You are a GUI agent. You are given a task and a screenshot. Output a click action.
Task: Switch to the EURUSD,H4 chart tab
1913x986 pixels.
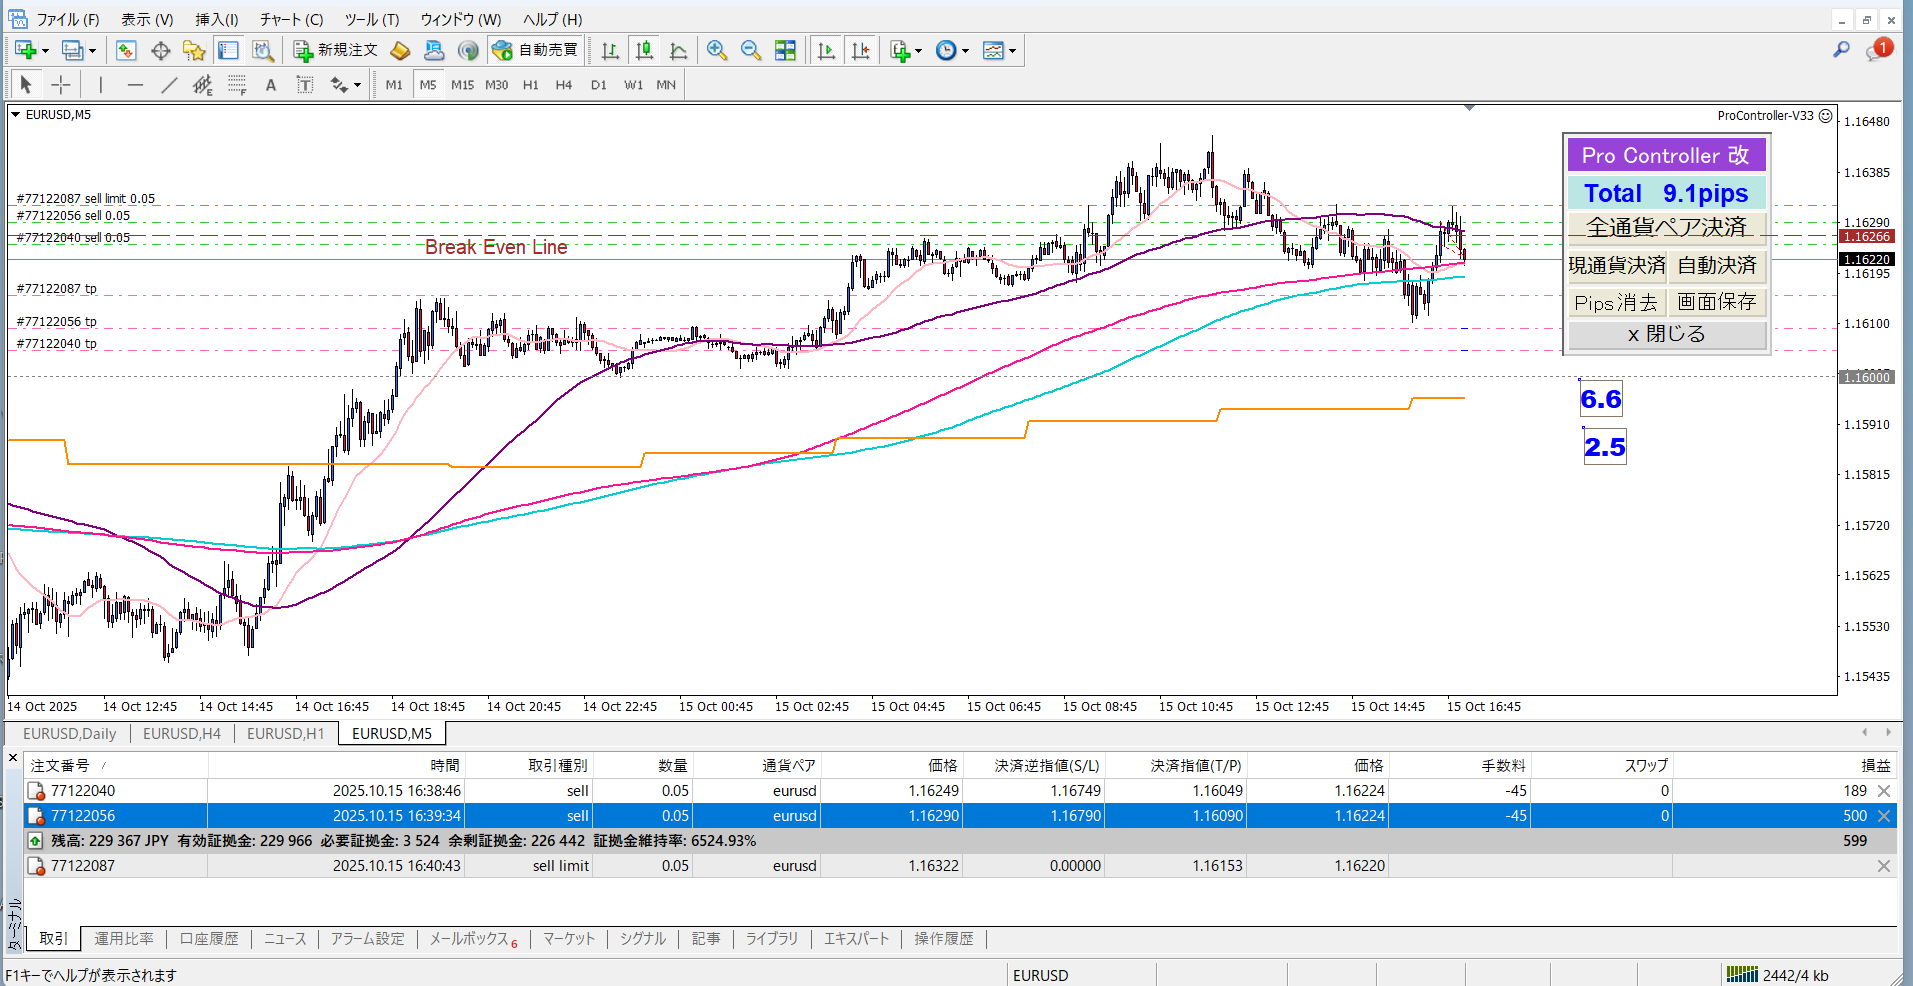coord(181,733)
